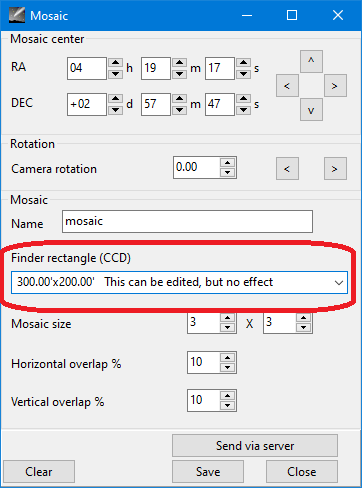Decrease DEC seconds spinner
The image size is (362, 488).
[x=244, y=110]
